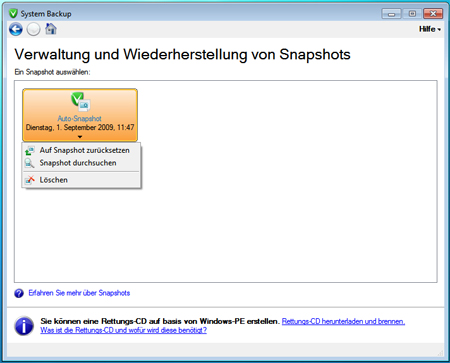Click the System Backup shield icon in title bar

pos(13,14)
